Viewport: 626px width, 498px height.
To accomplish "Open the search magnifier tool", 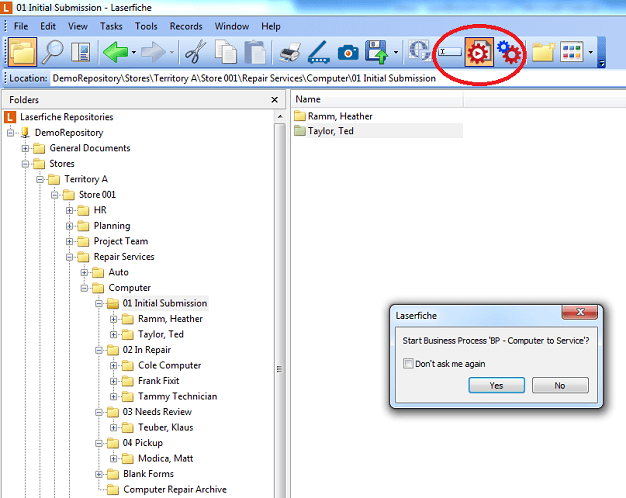I will 52,52.
